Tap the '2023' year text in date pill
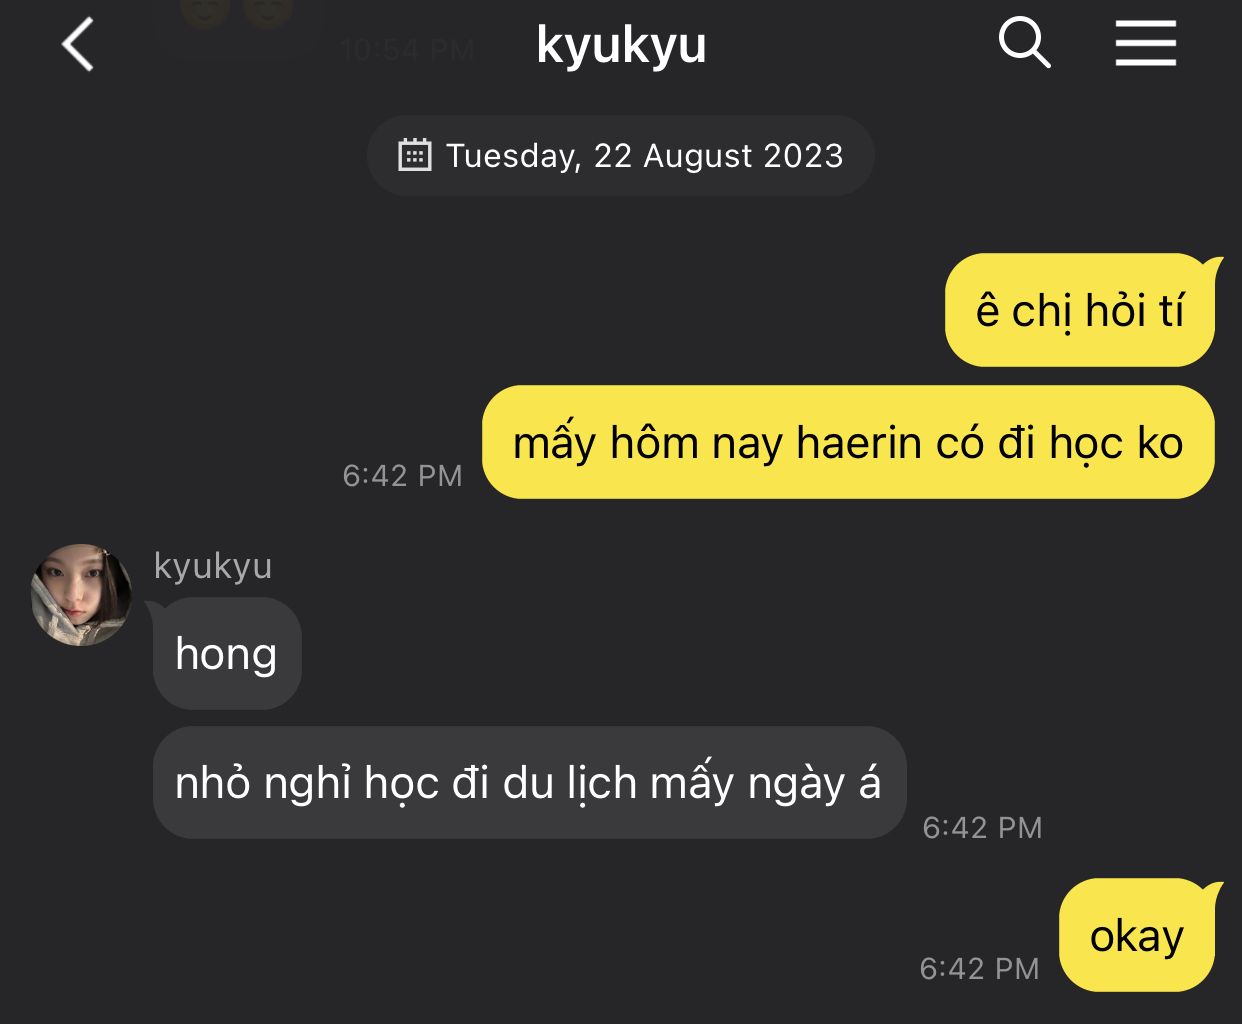Screen dimensions: 1242x1024 click(x=803, y=155)
